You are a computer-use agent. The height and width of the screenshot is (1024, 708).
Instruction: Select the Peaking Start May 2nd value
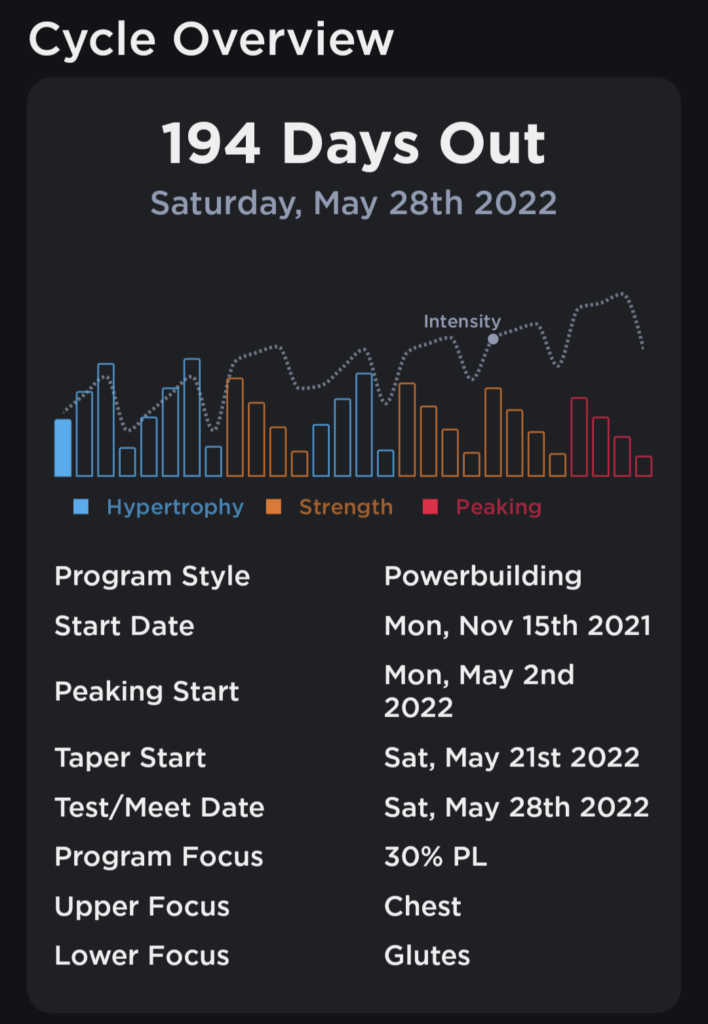click(x=479, y=691)
